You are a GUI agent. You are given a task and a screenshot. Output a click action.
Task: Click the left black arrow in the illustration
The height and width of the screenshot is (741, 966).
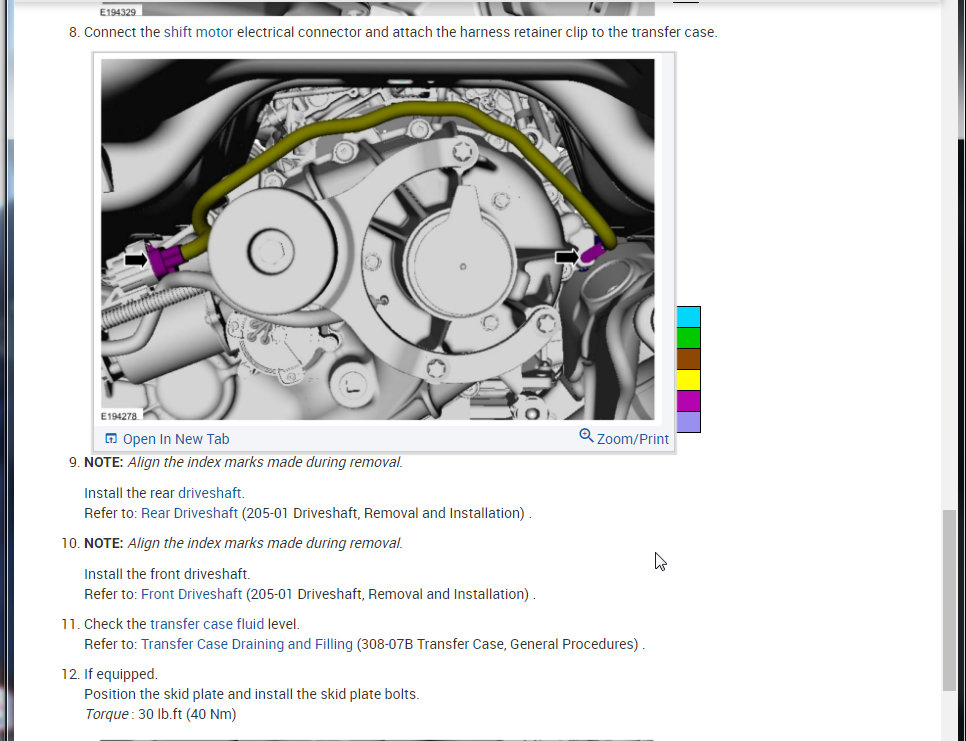pos(135,260)
